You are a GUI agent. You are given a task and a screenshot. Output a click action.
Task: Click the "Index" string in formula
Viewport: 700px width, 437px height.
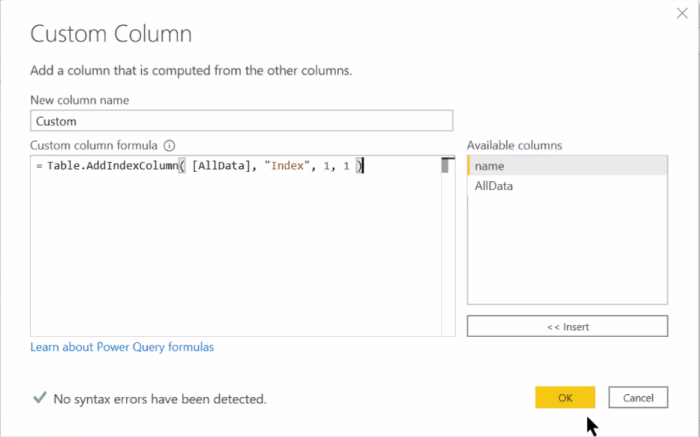coord(287,166)
